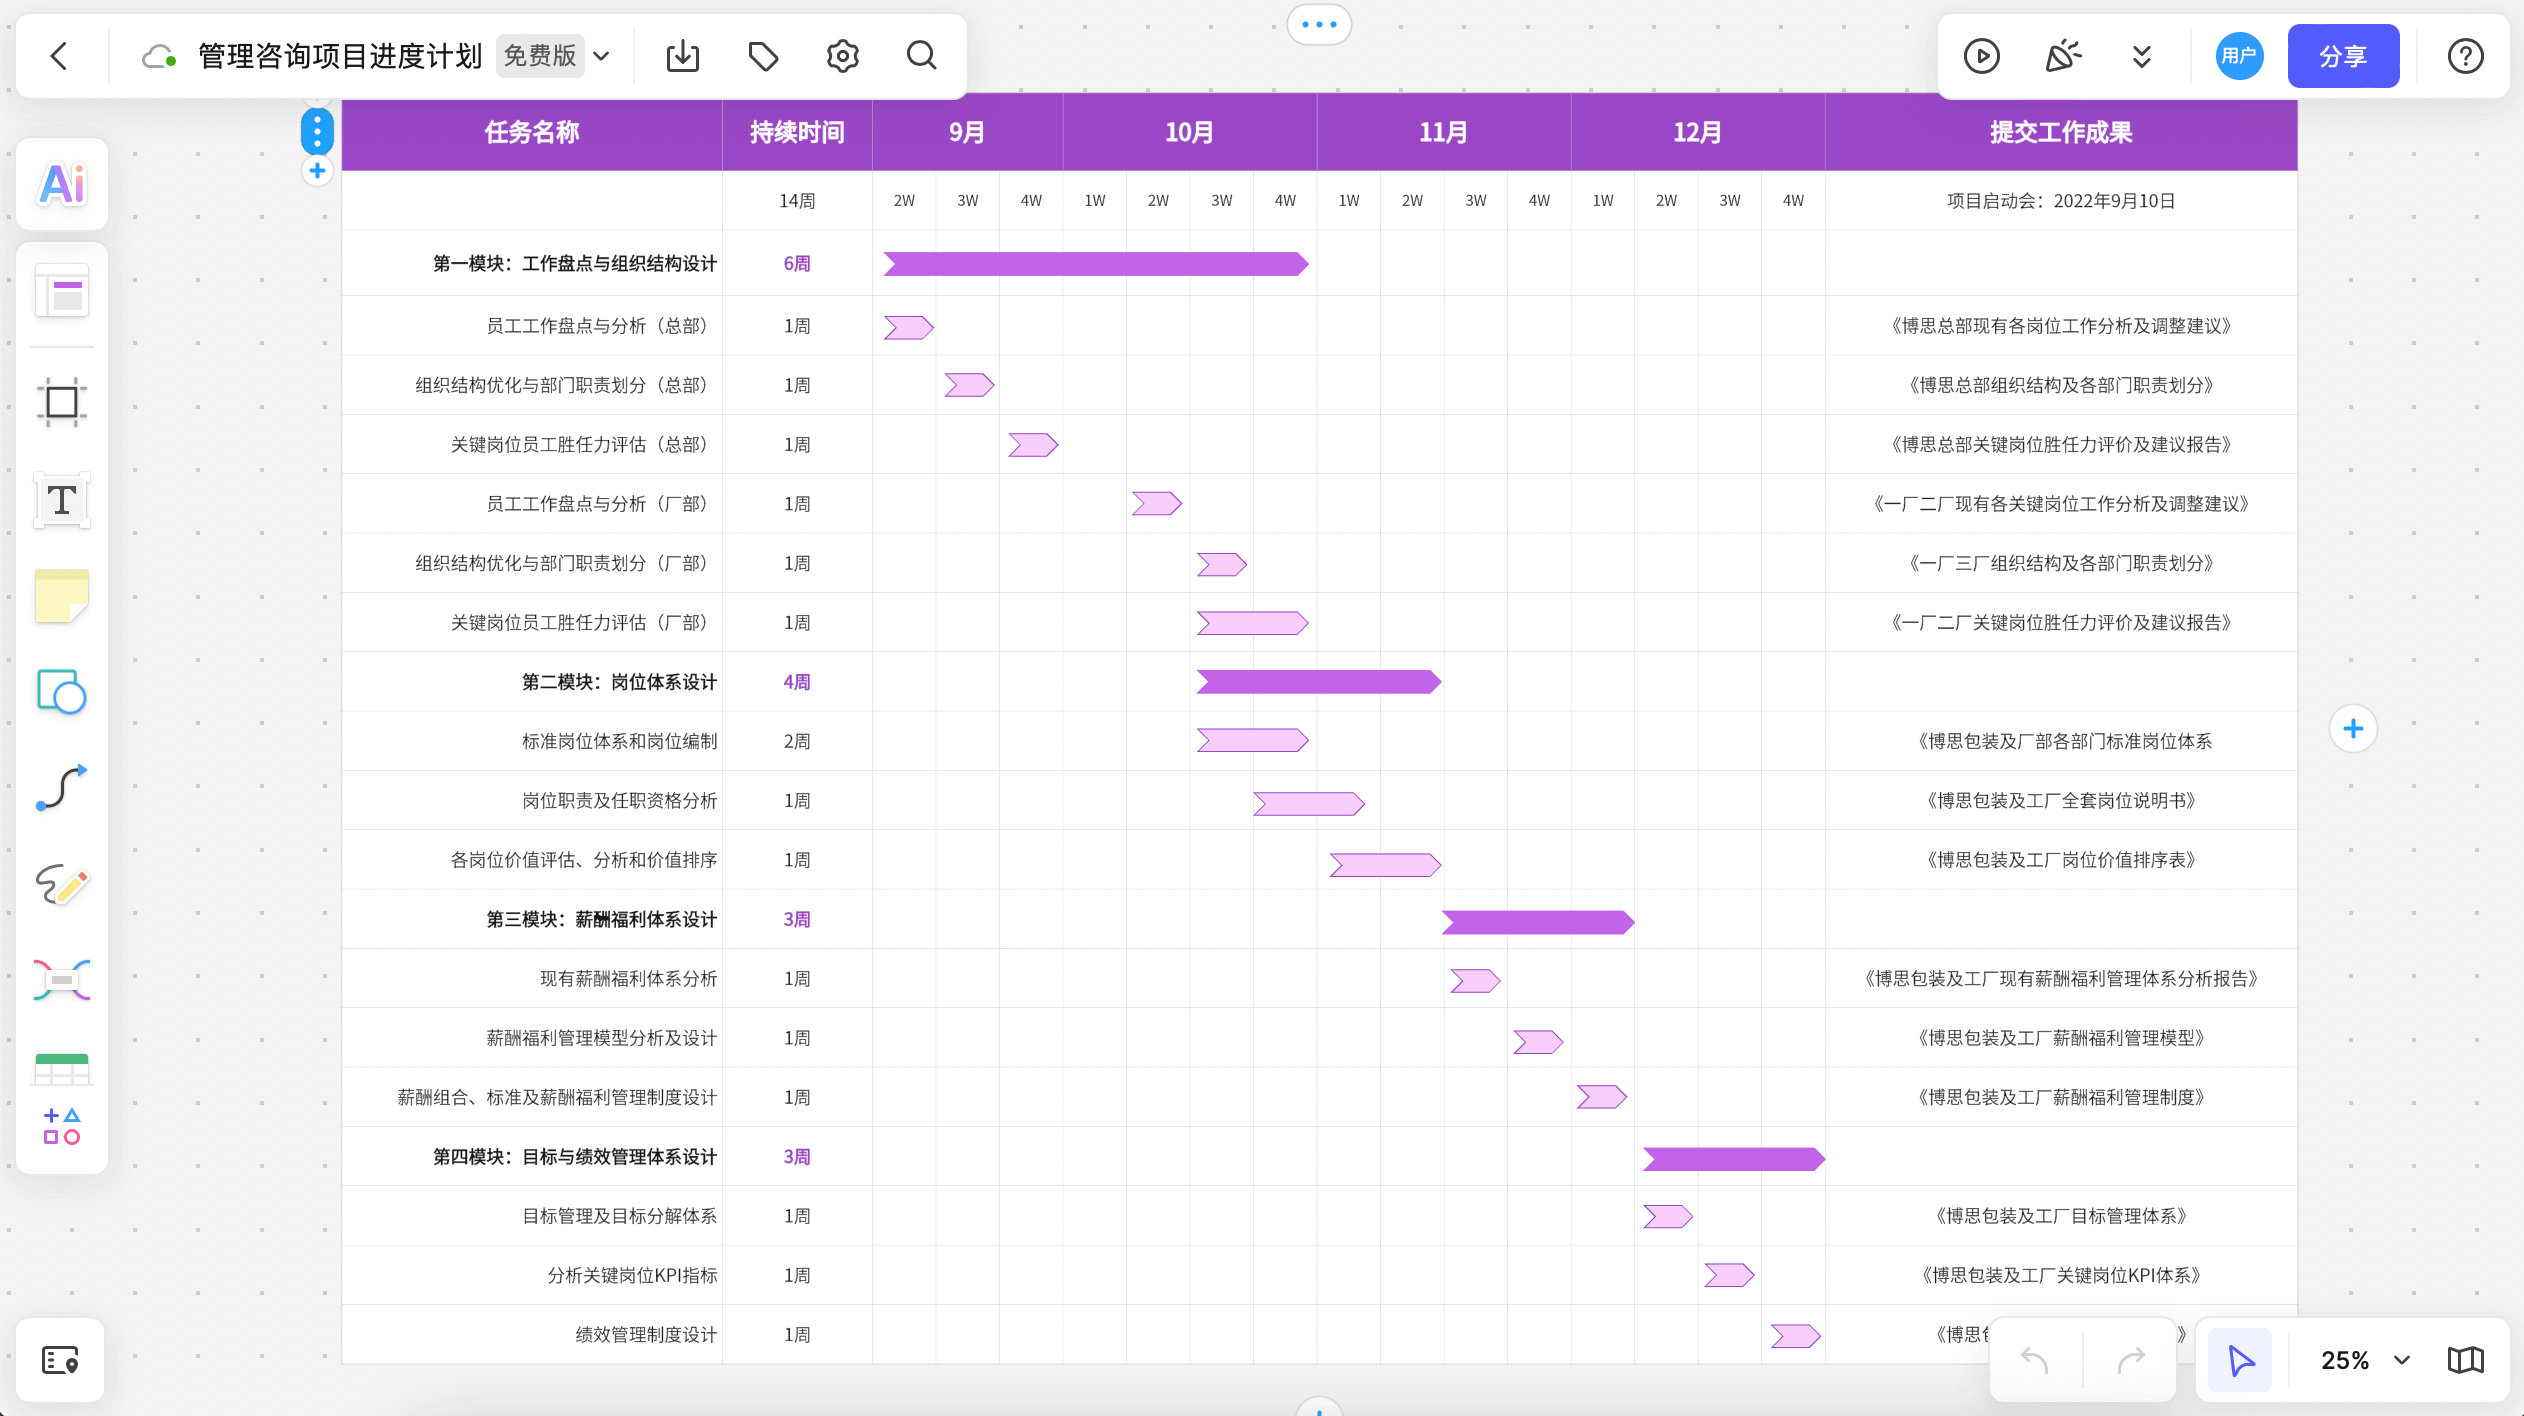Image resolution: width=2524 pixels, height=1416 pixels.
Task: Click bar in 分析关键岗位KPI指标 row
Action: pyautogui.click(x=1729, y=1275)
